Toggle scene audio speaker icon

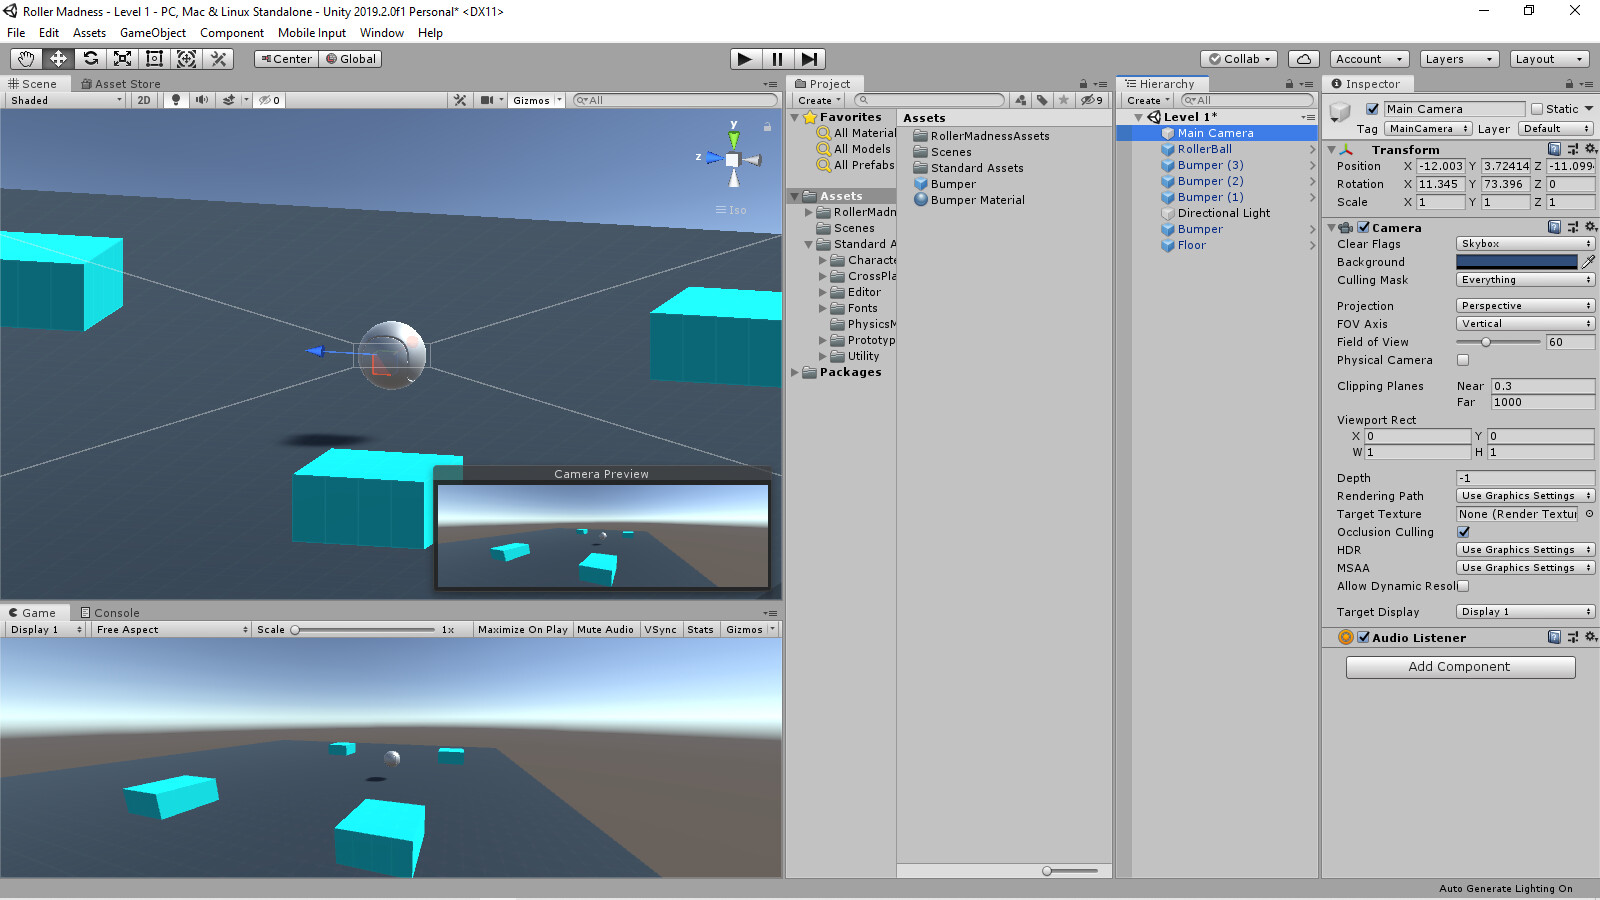(x=202, y=100)
